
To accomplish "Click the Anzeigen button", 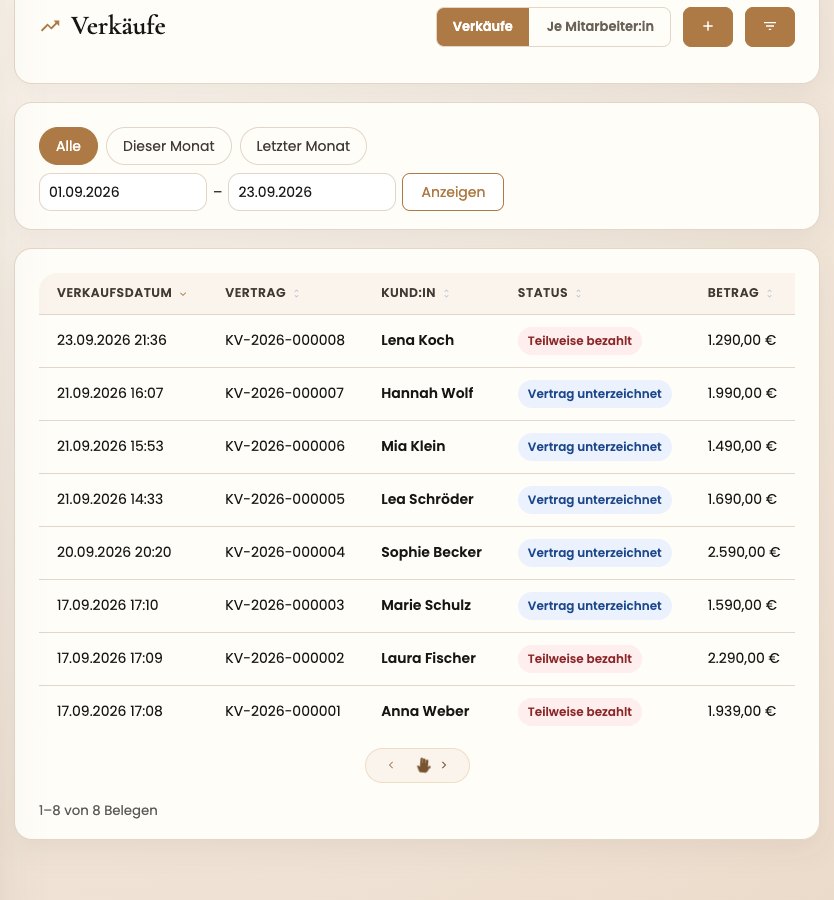I will click(x=453, y=192).
